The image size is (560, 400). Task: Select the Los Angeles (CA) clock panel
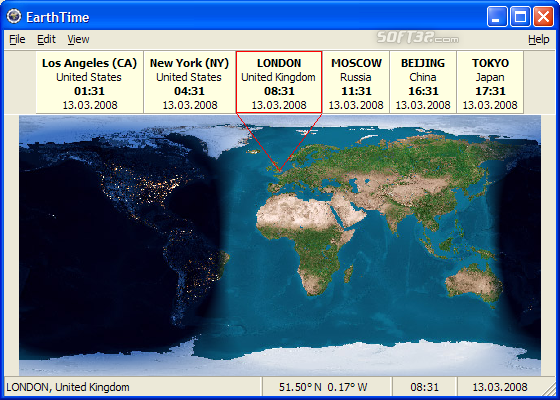pyautogui.click(x=89, y=82)
